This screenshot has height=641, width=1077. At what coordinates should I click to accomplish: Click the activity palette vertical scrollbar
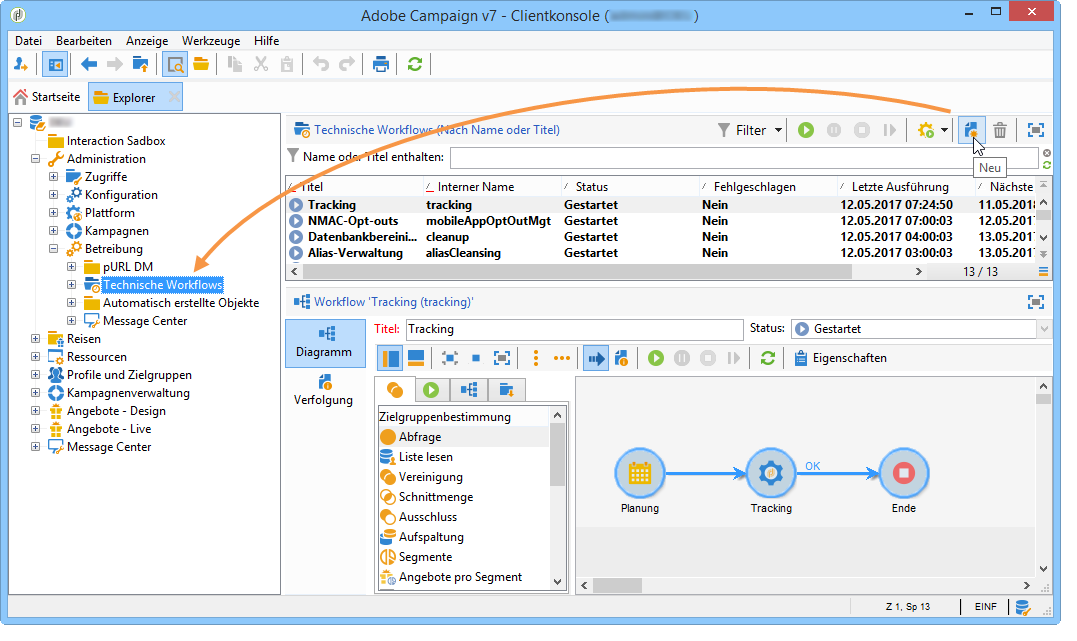pos(557,456)
